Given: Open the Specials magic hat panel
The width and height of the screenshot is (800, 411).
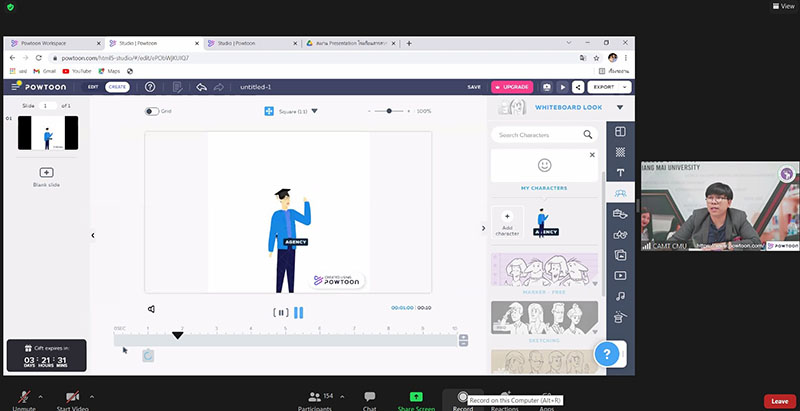Looking at the screenshot, I should coord(620,317).
